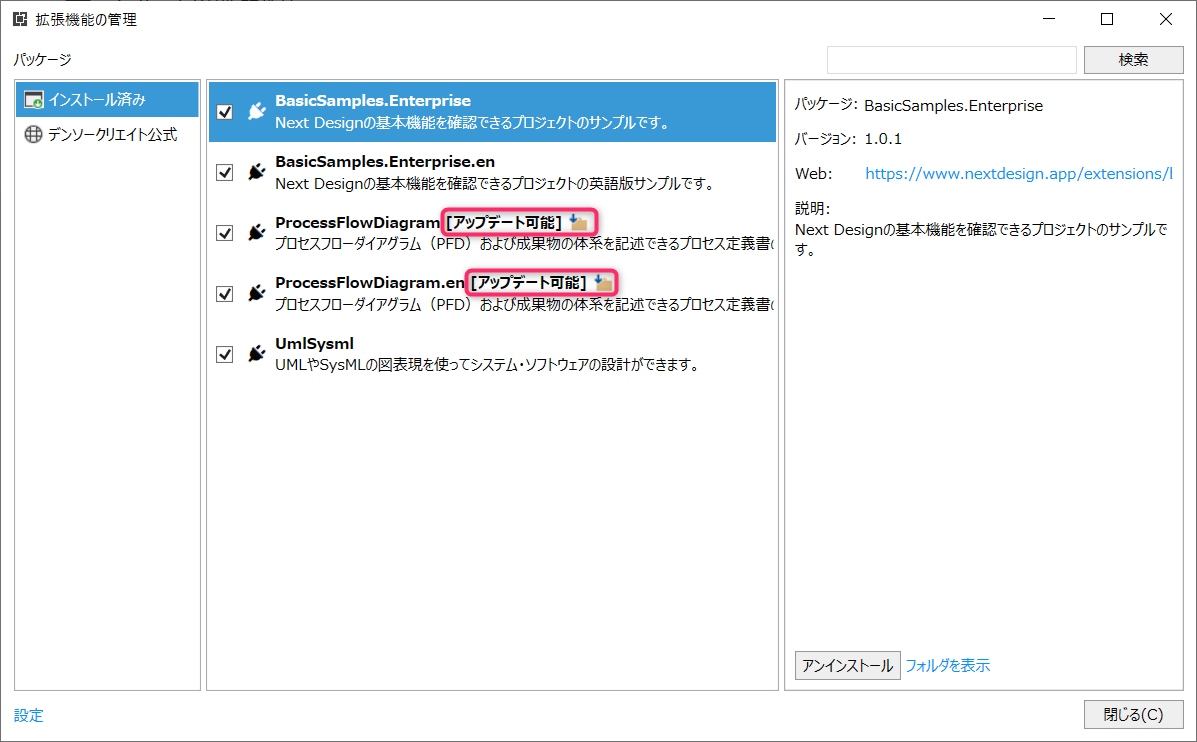Image resolution: width=1197 pixels, height=742 pixels.
Task: Click the 閉じる(C) button
Action: coord(1134,715)
